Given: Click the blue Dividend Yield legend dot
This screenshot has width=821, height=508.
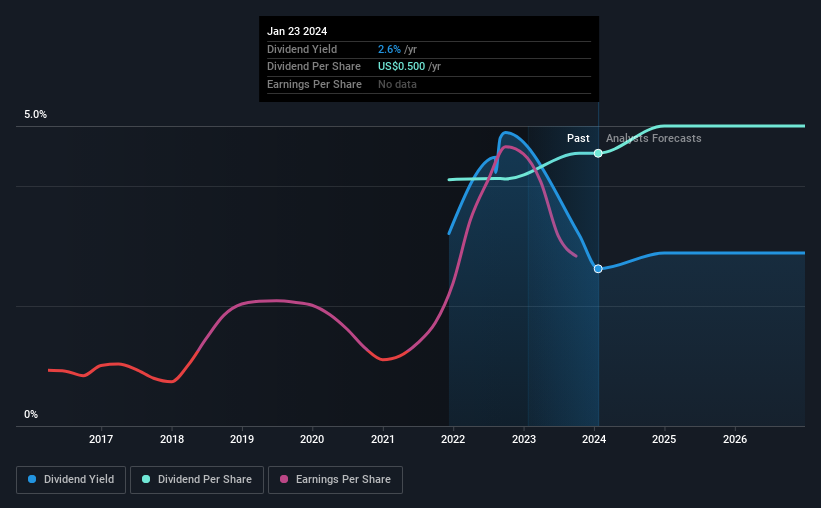Looking at the screenshot, I should (32, 479).
